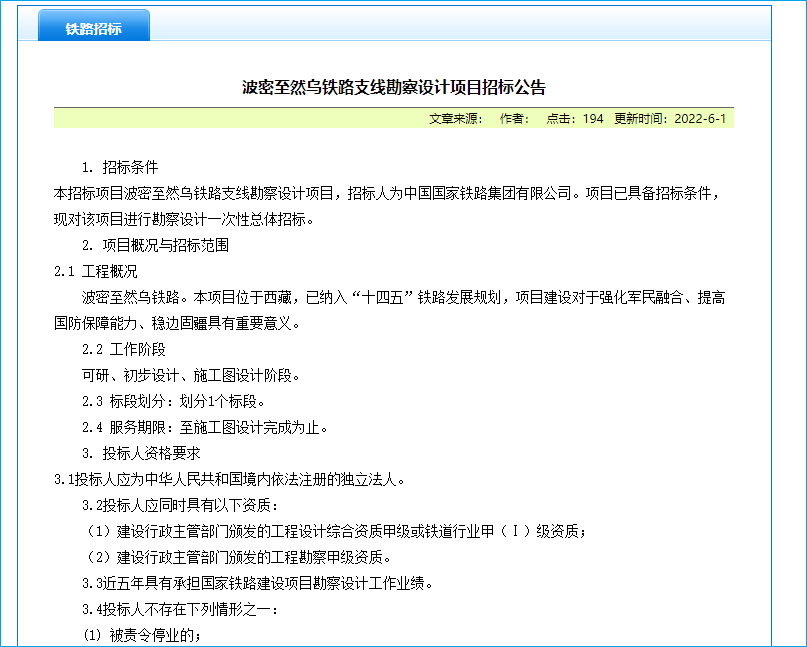This screenshot has height=647, width=807.
Task: Click the 文章来源 label in info bar
Action: click(x=457, y=119)
